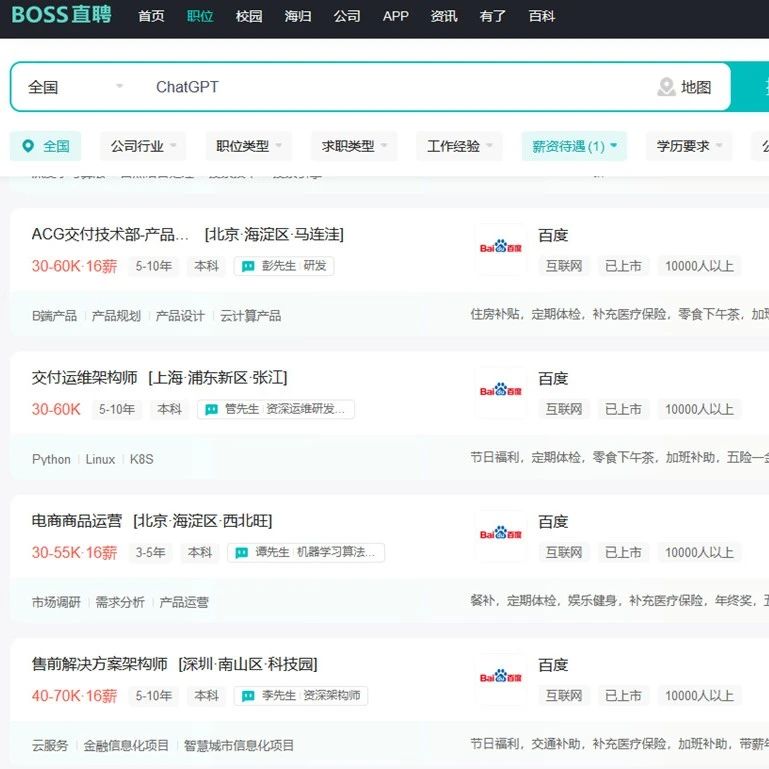Click the 金融信息化项目 tag
This screenshot has height=769, width=769.
click(x=126, y=745)
